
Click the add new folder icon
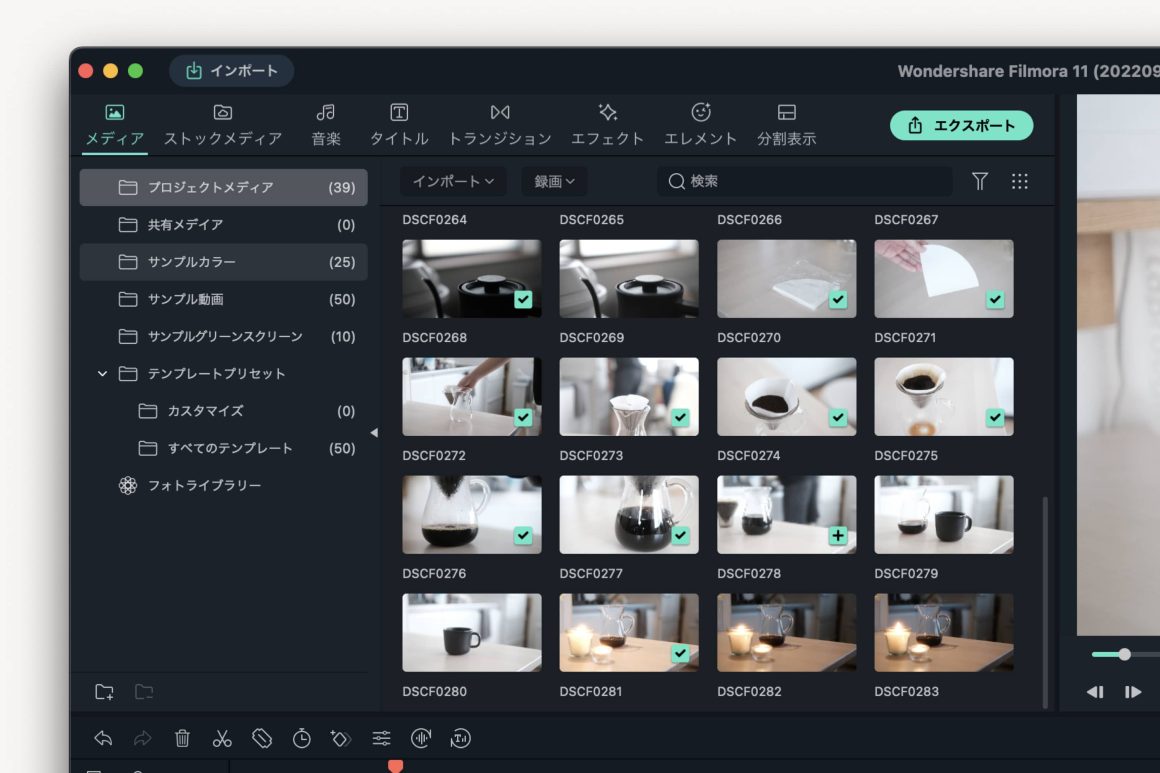coord(104,692)
